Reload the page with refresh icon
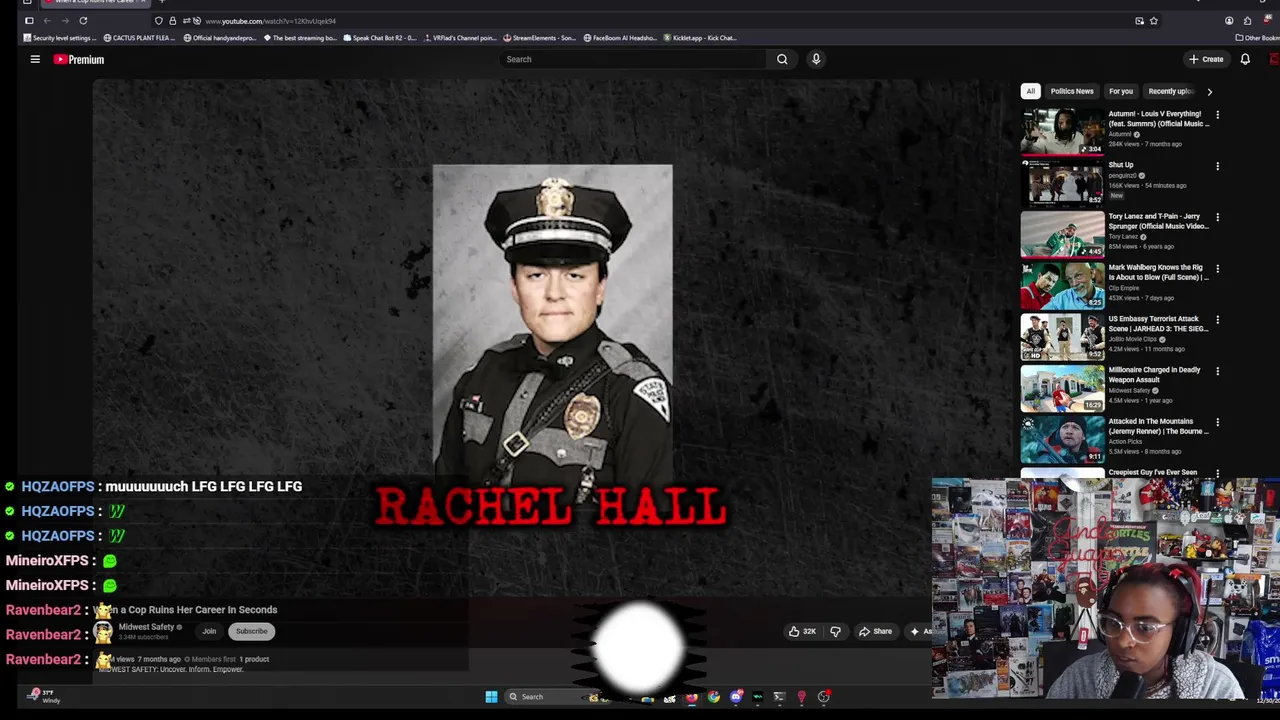 pyautogui.click(x=83, y=21)
